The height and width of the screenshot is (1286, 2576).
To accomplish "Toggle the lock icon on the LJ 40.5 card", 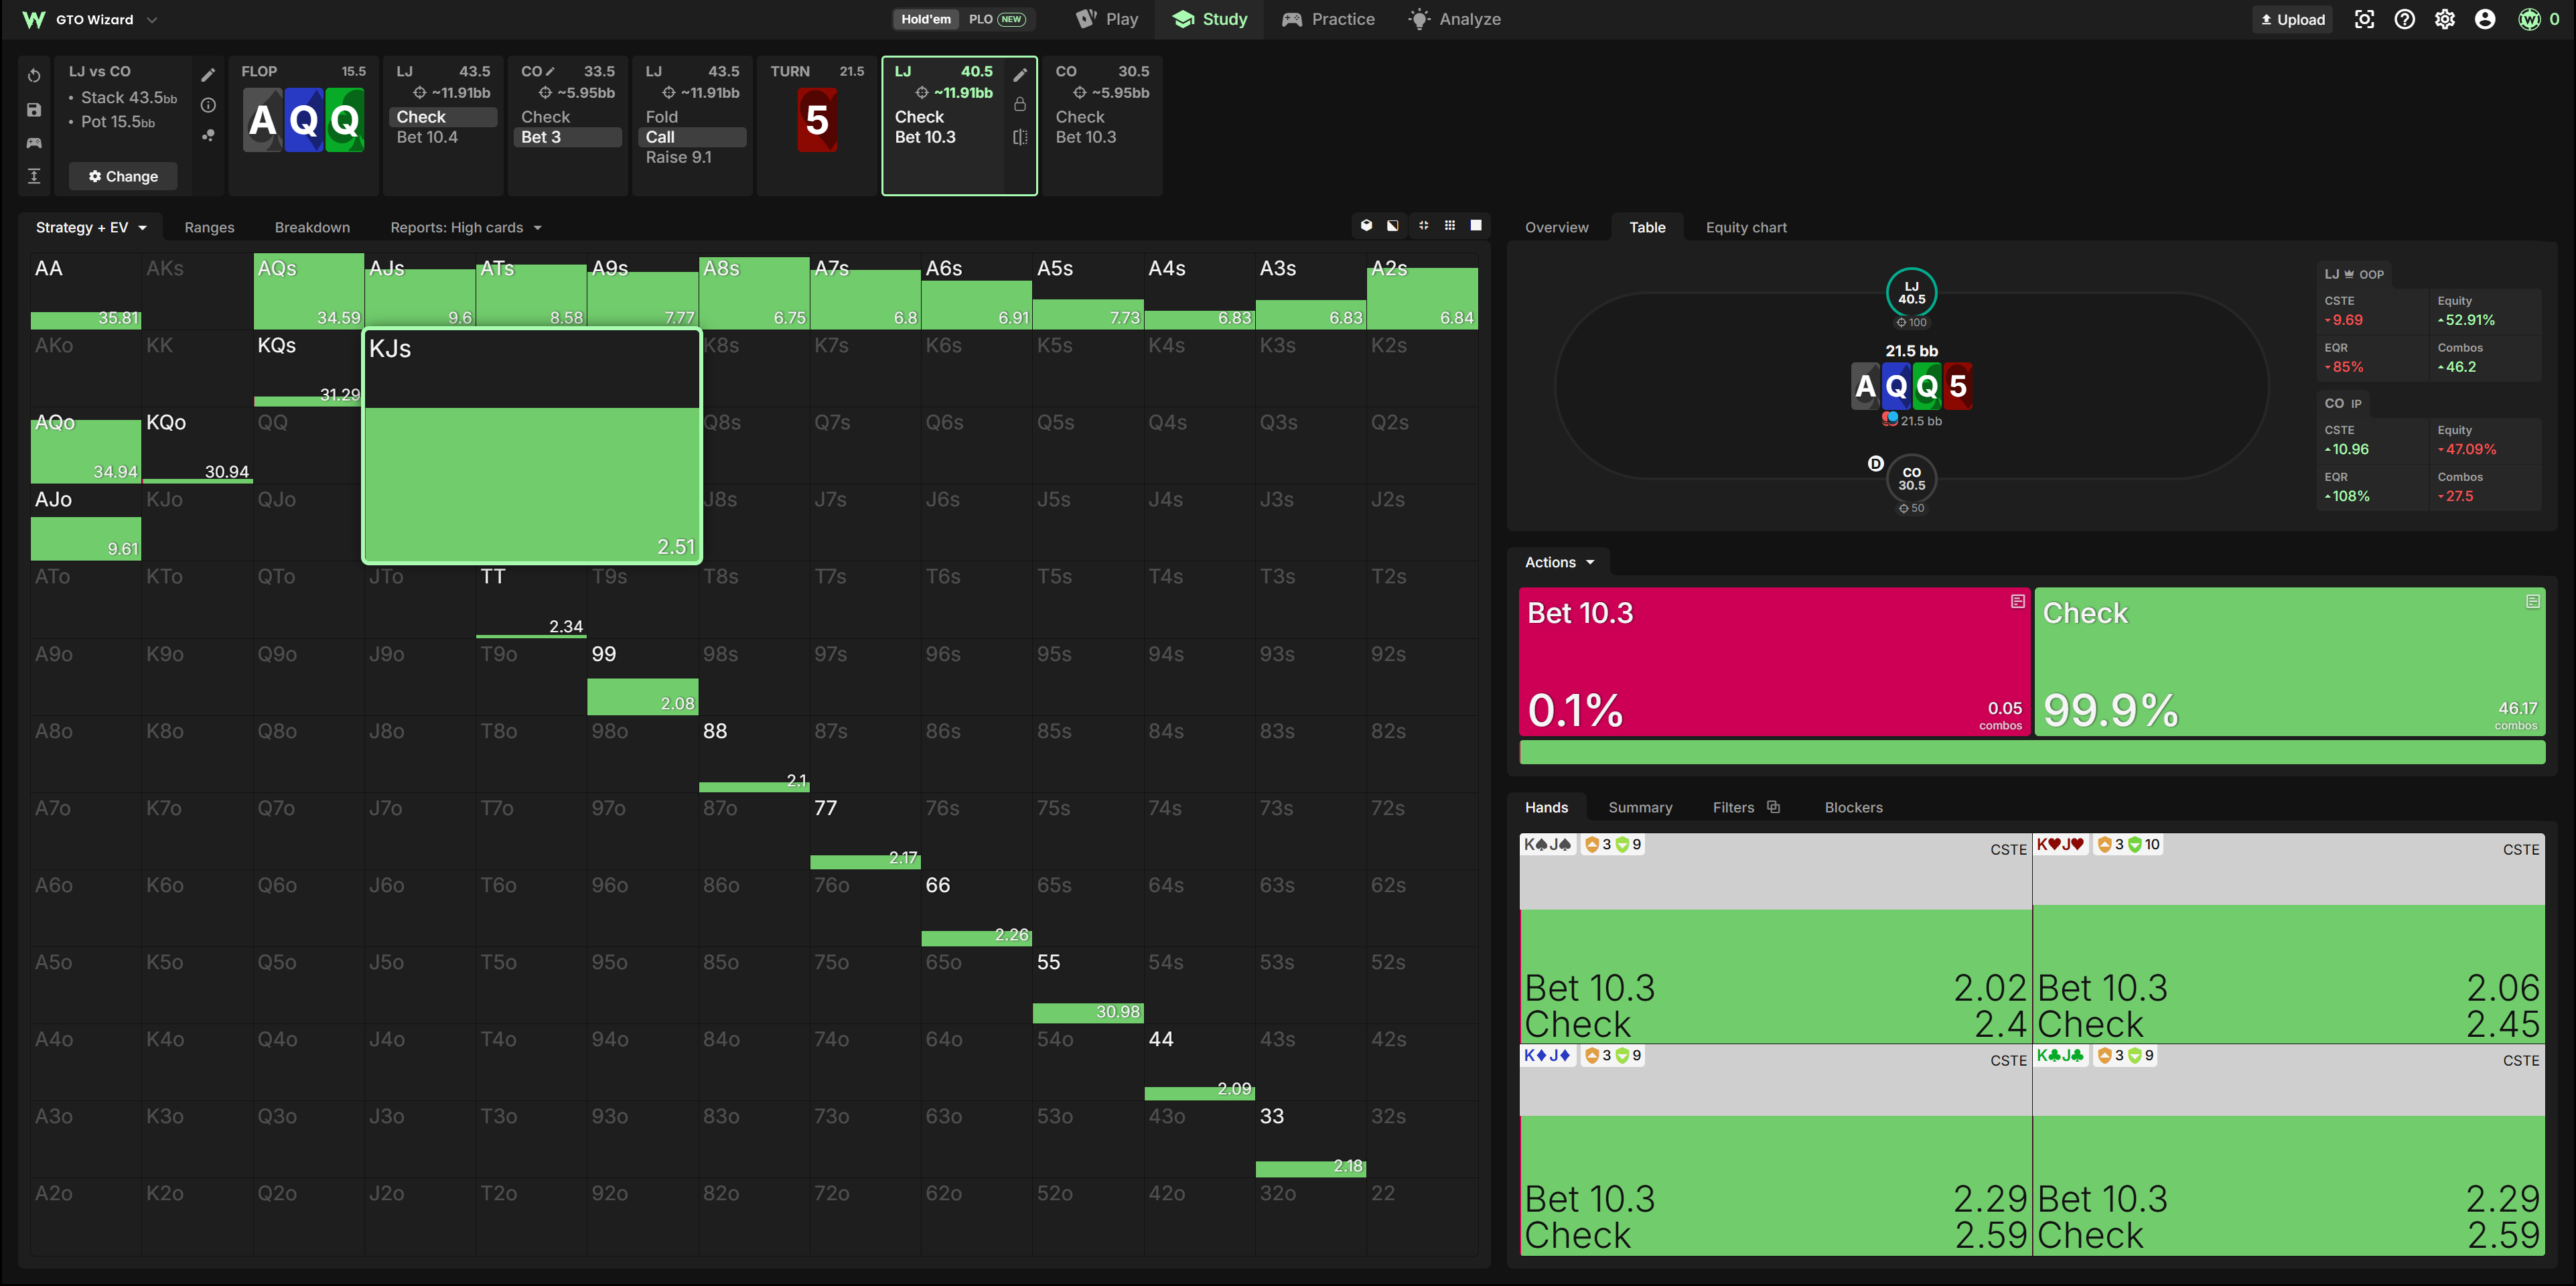I will tap(1020, 104).
